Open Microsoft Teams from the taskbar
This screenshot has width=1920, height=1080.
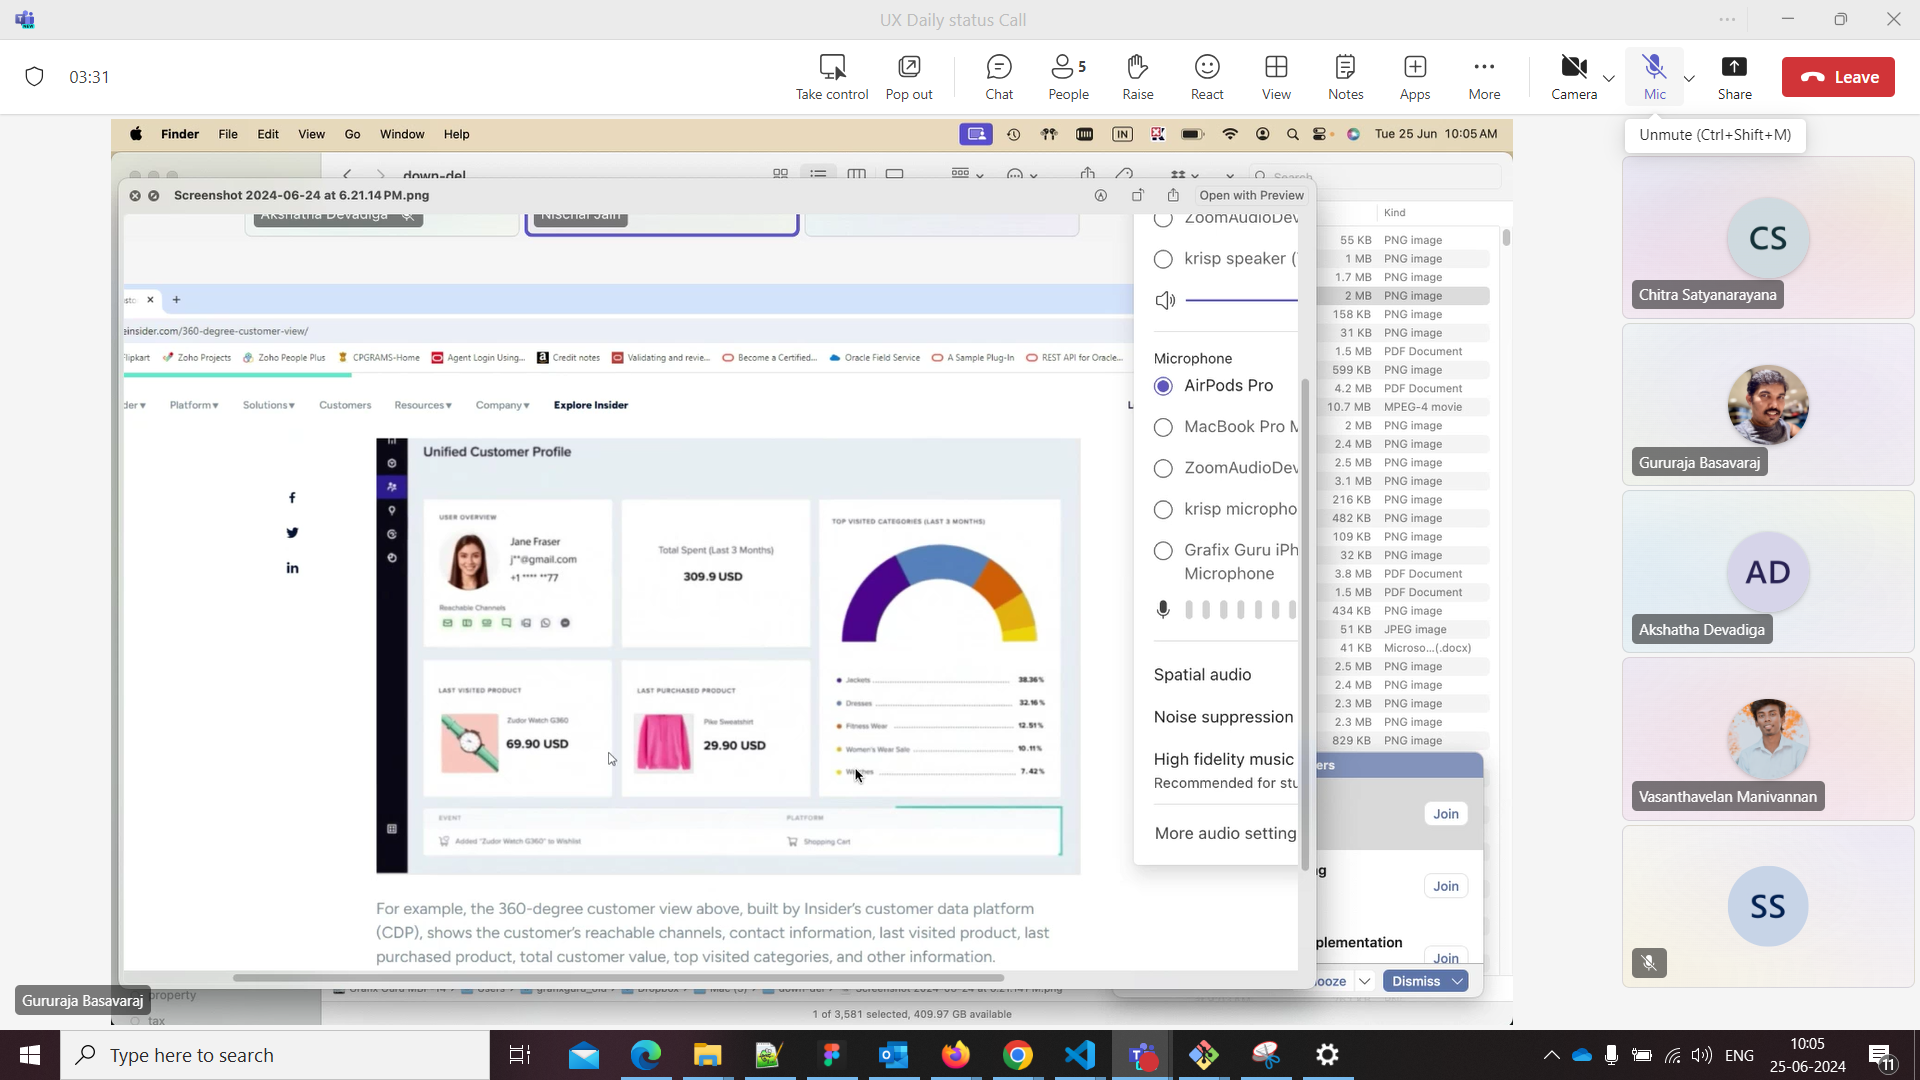(x=1141, y=1055)
